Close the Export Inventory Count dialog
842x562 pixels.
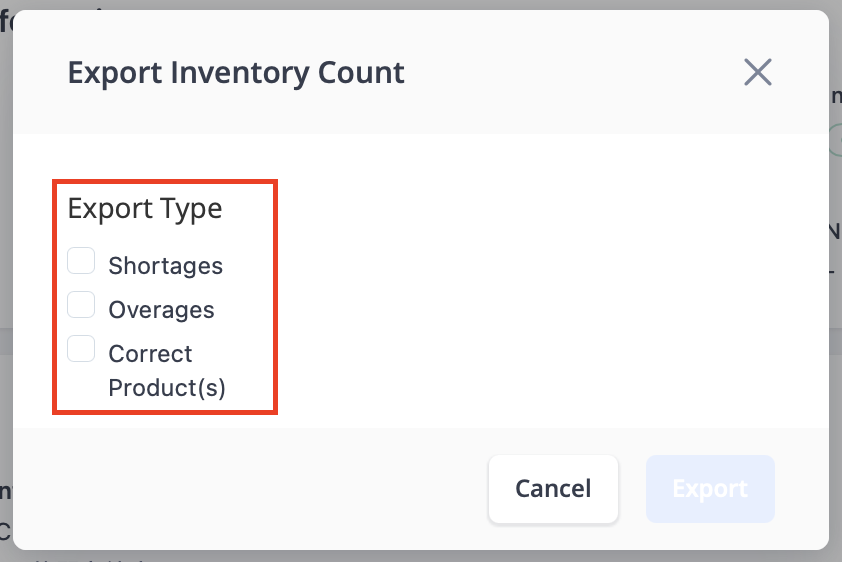(x=758, y=72)
